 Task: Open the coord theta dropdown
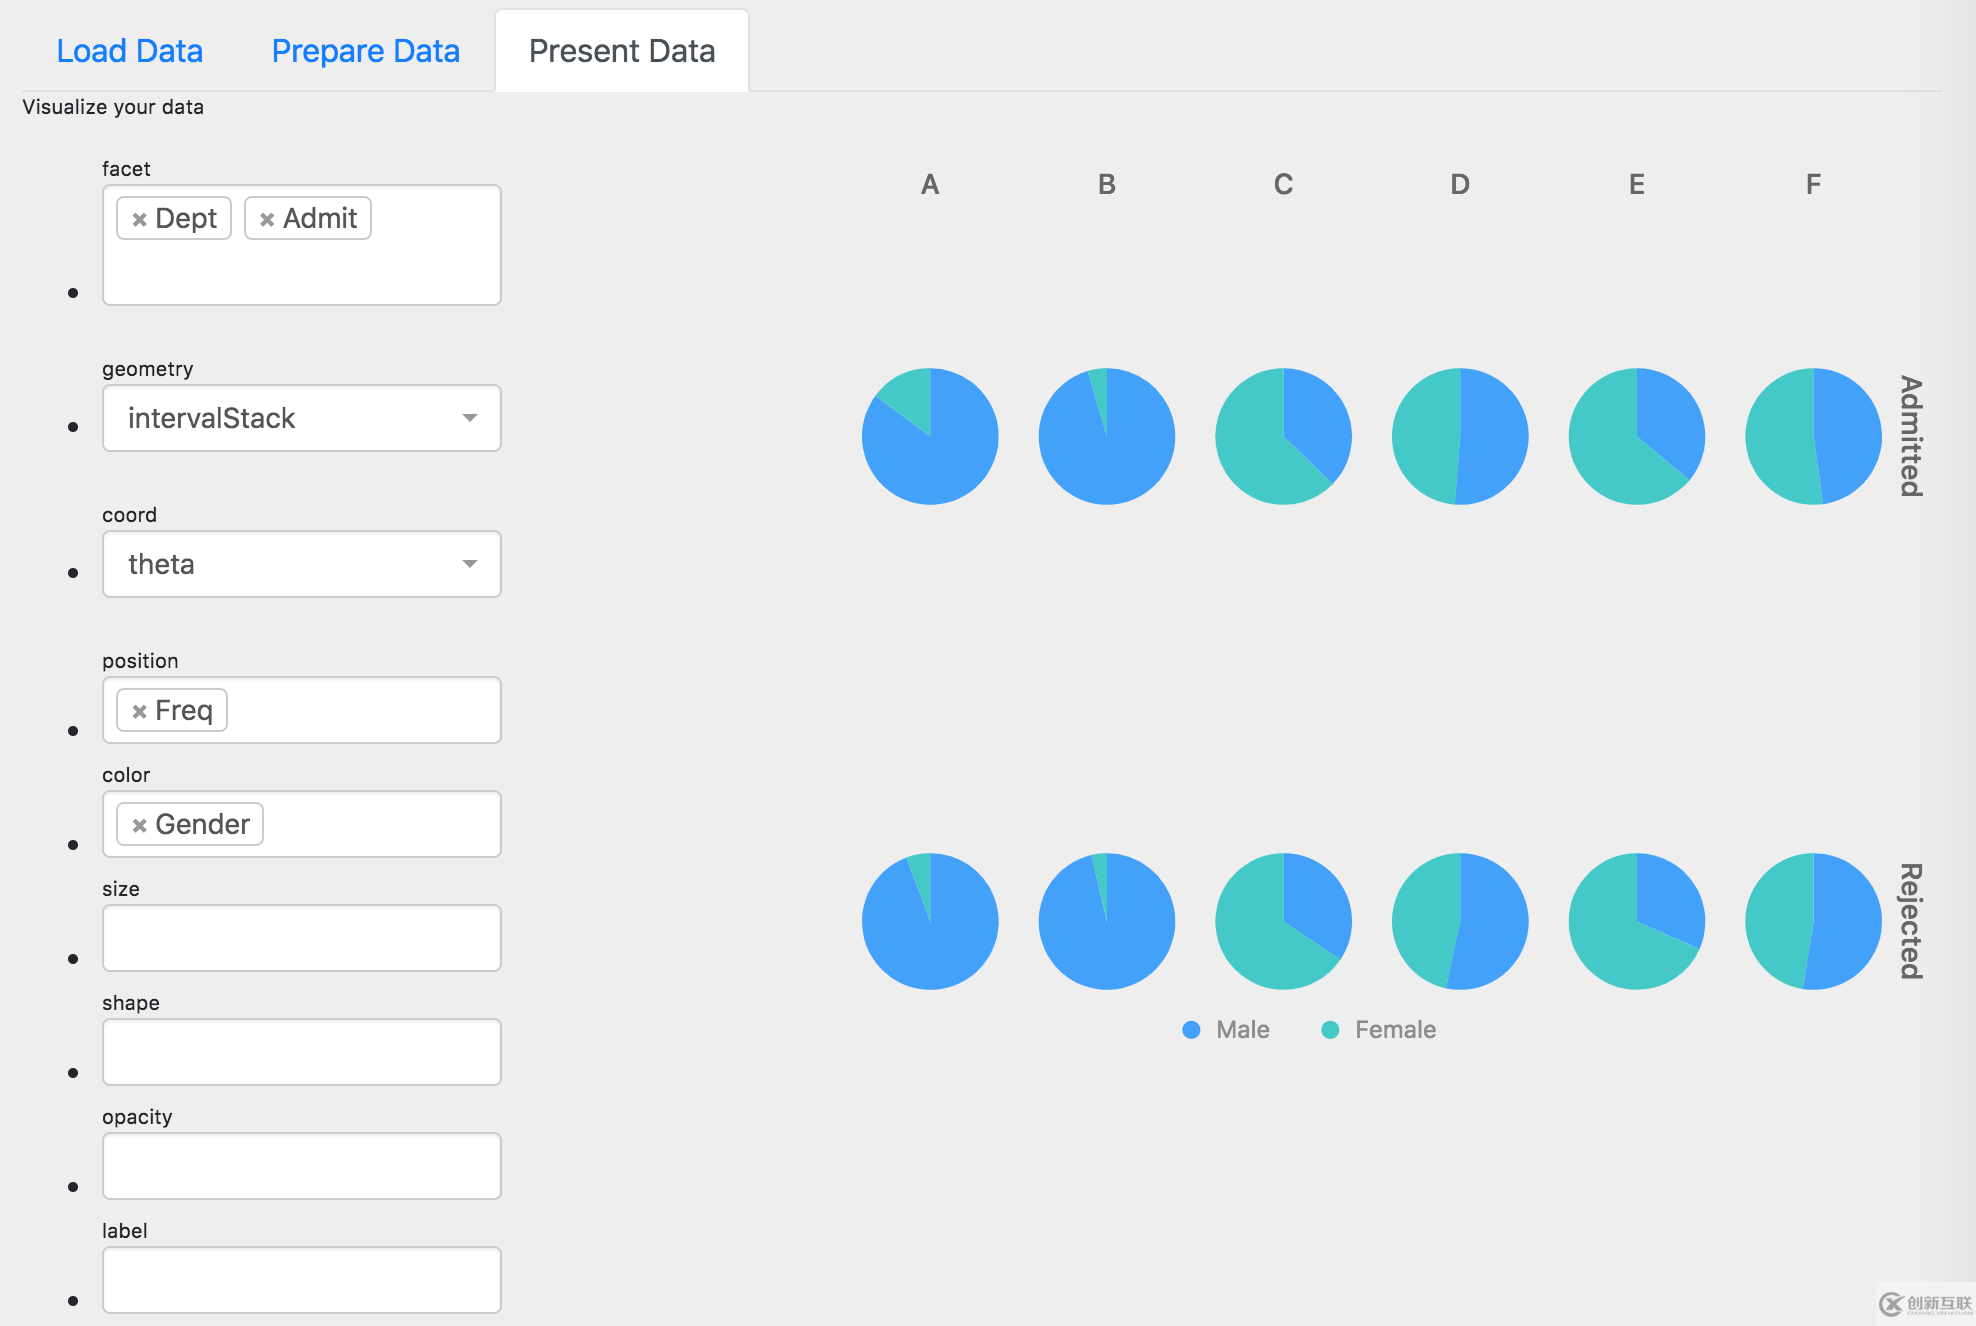coord(301,564)
